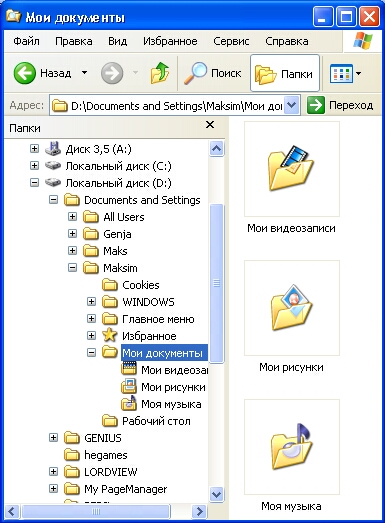This screenshot has height=523, width=385.
Task: Select Главное меню folder icon
Action: (110, 319)
